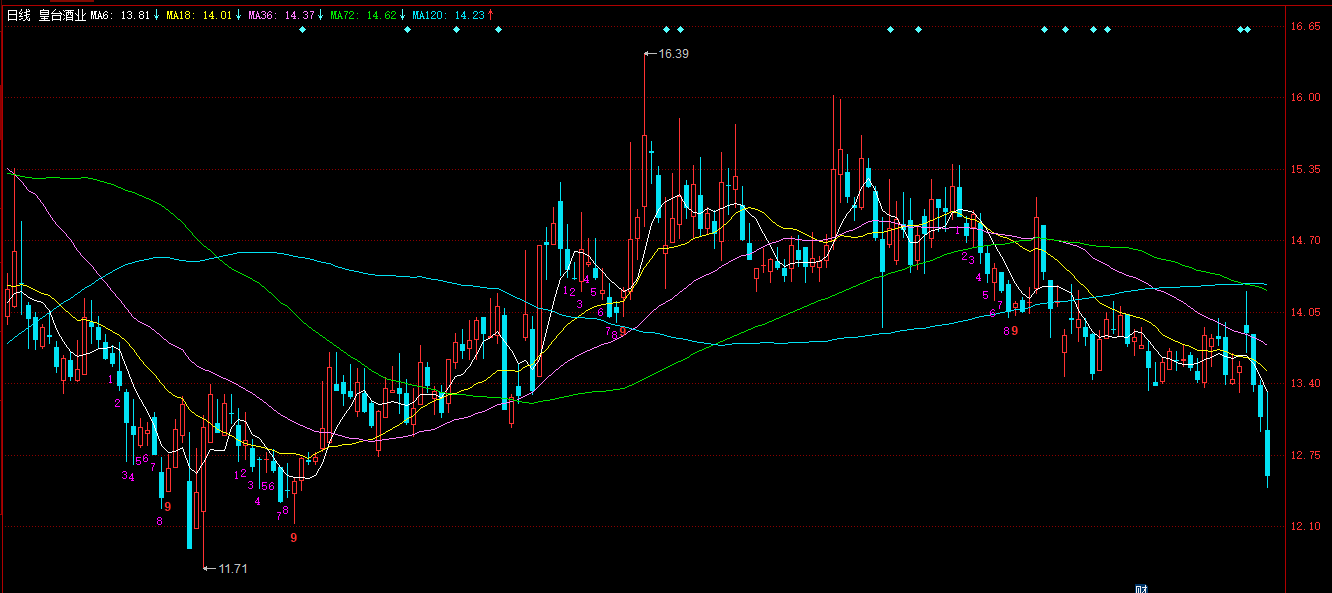Click the 日线 daily period label
The width and height of the screenshot is (1332, 593).
pos(19,16)
